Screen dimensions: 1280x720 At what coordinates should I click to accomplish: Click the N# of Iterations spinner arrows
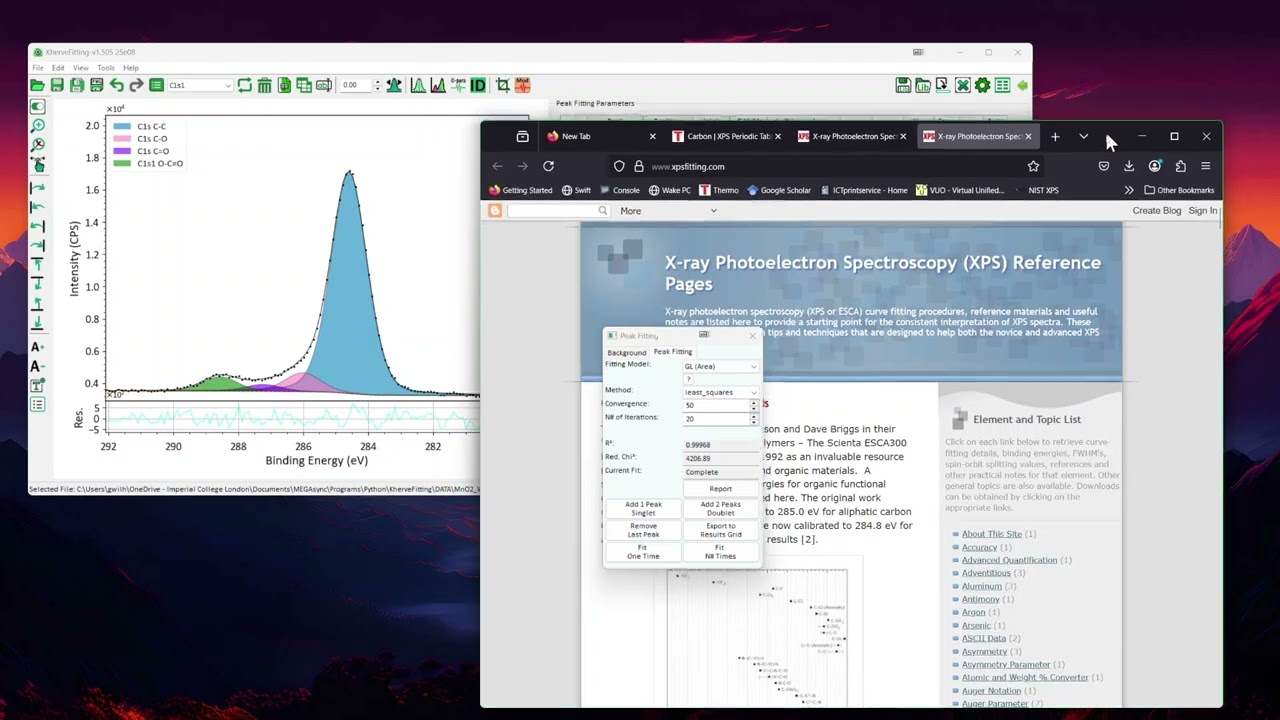coord(753,419)
